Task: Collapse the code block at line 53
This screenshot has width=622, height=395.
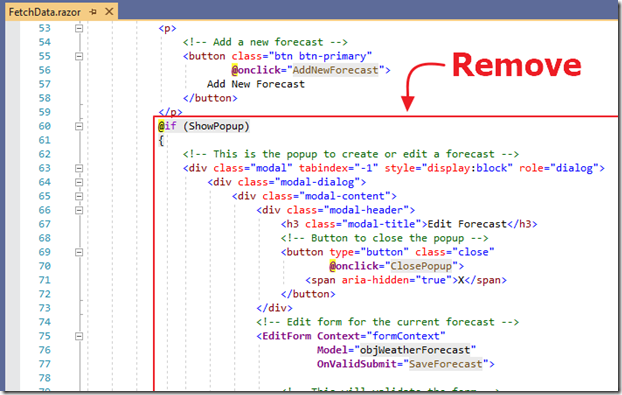Action: pos(79,28)
